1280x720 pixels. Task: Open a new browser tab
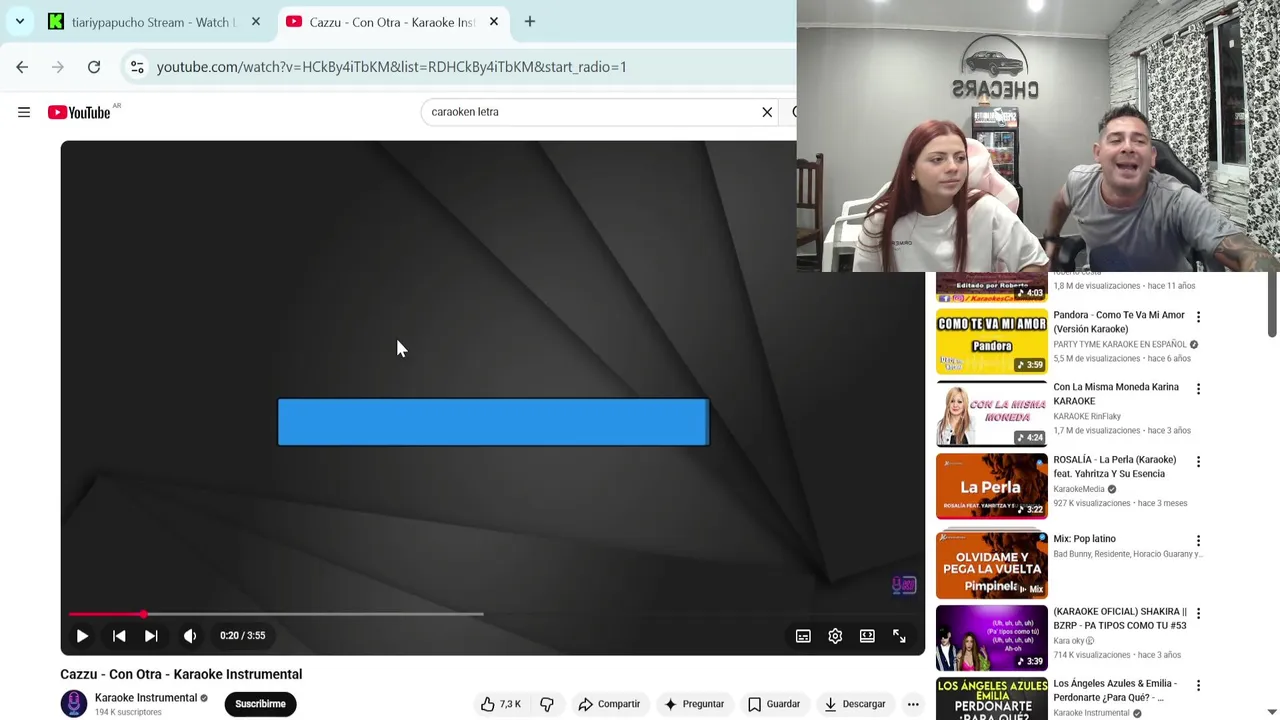coord(530,22)
